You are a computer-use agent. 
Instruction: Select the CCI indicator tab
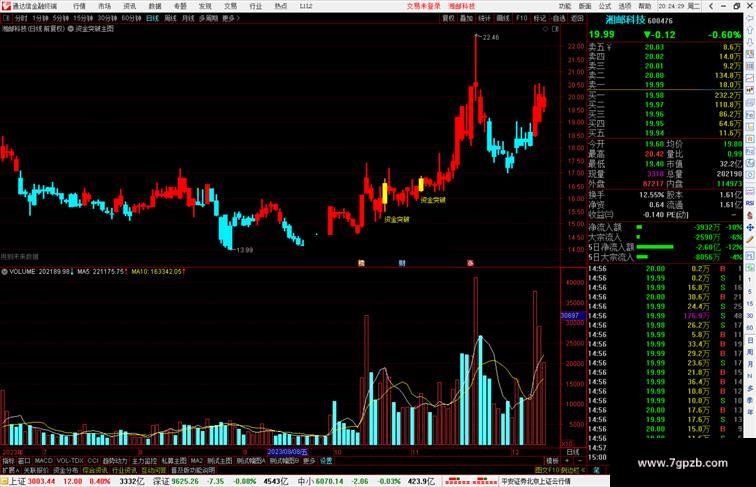[x=93, y=461]
